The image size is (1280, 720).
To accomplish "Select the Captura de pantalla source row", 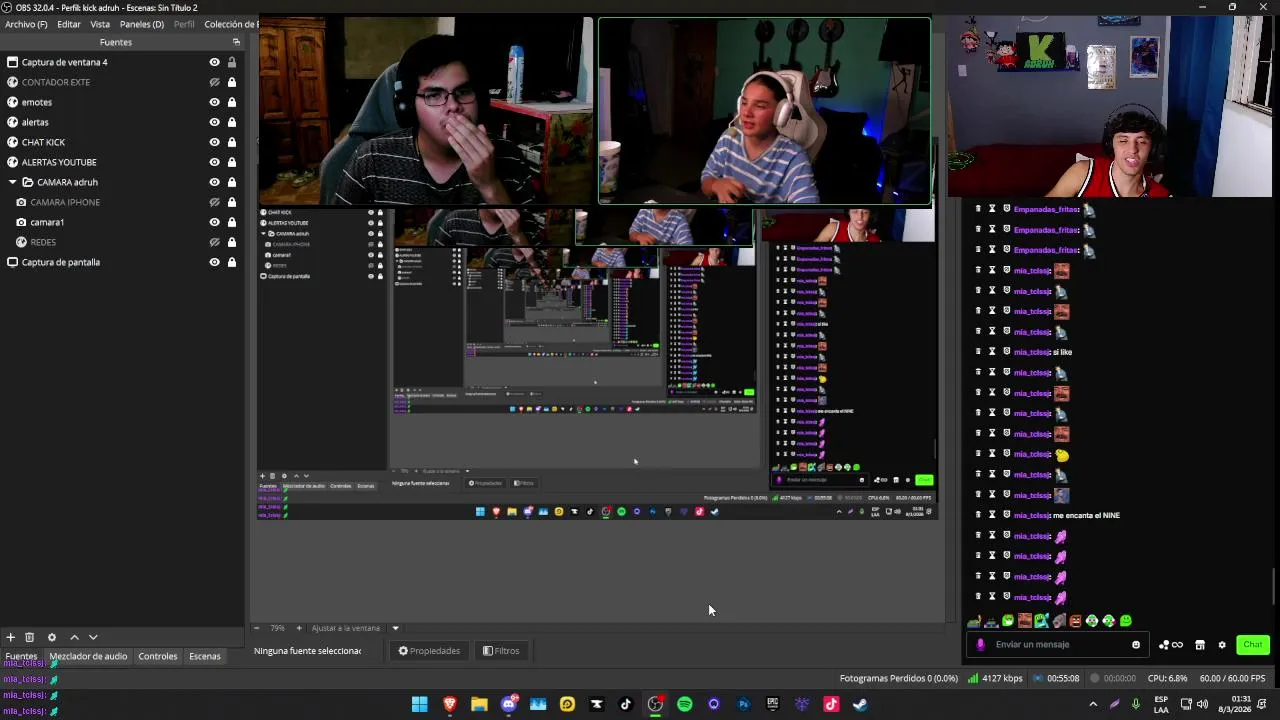I will (x=122, y=262).
